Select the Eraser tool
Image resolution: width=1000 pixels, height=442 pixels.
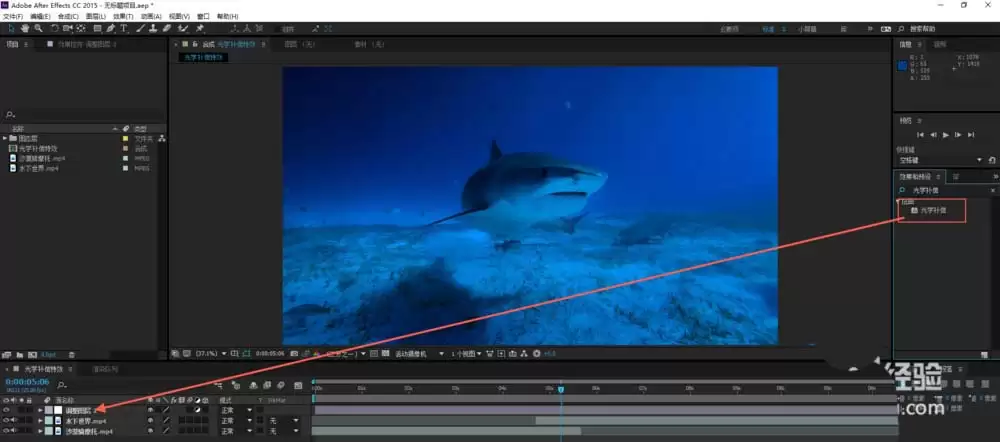(167, 28)
